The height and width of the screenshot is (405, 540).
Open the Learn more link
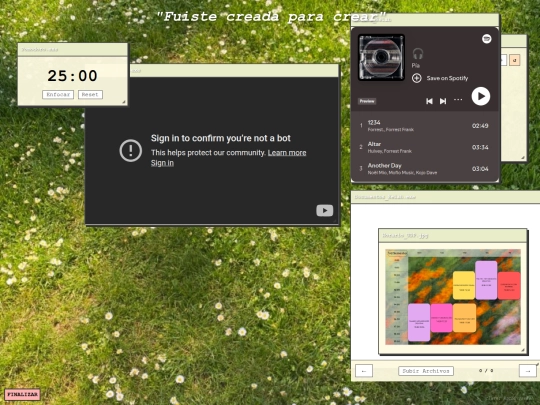tap(287, 153)
